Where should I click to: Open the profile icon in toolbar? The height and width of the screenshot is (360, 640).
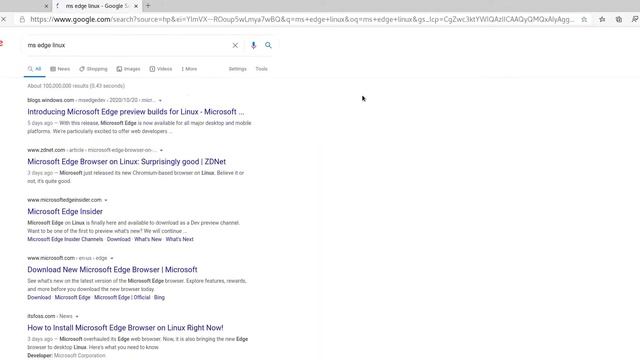pos(635,19)
